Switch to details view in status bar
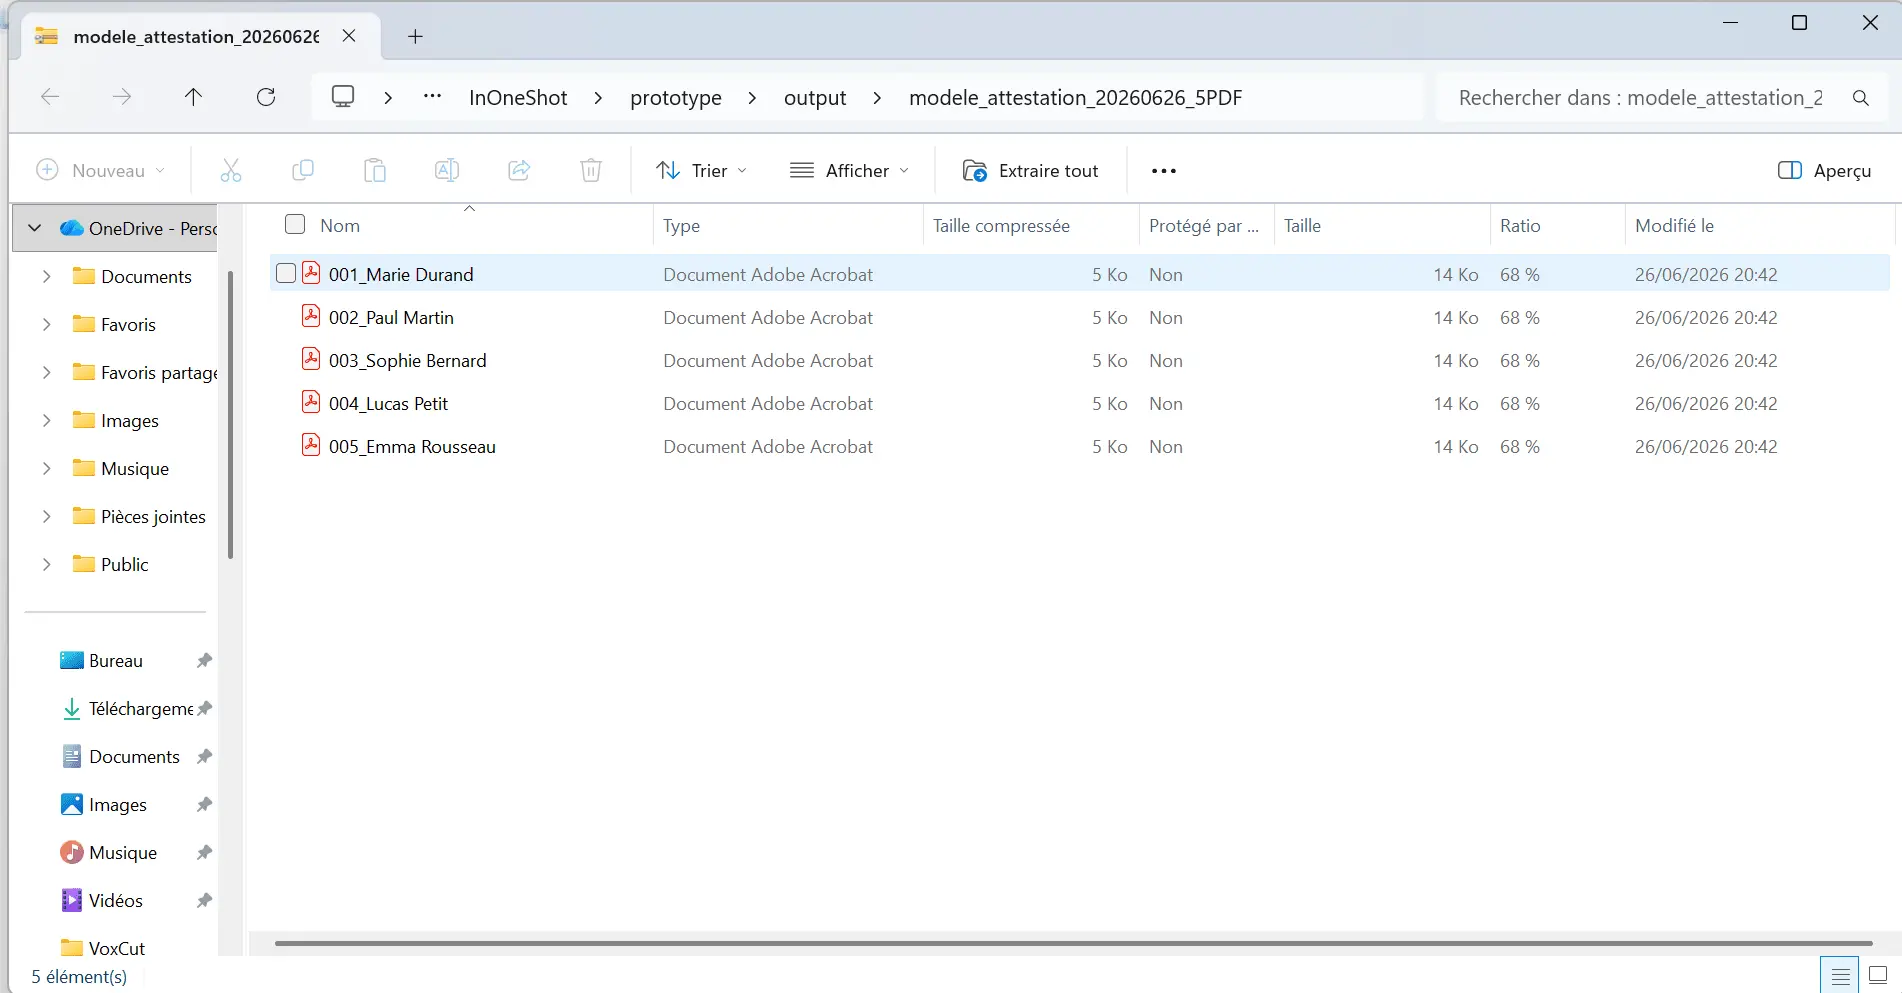1902x993 pixels. click(x=1840, y=976)
